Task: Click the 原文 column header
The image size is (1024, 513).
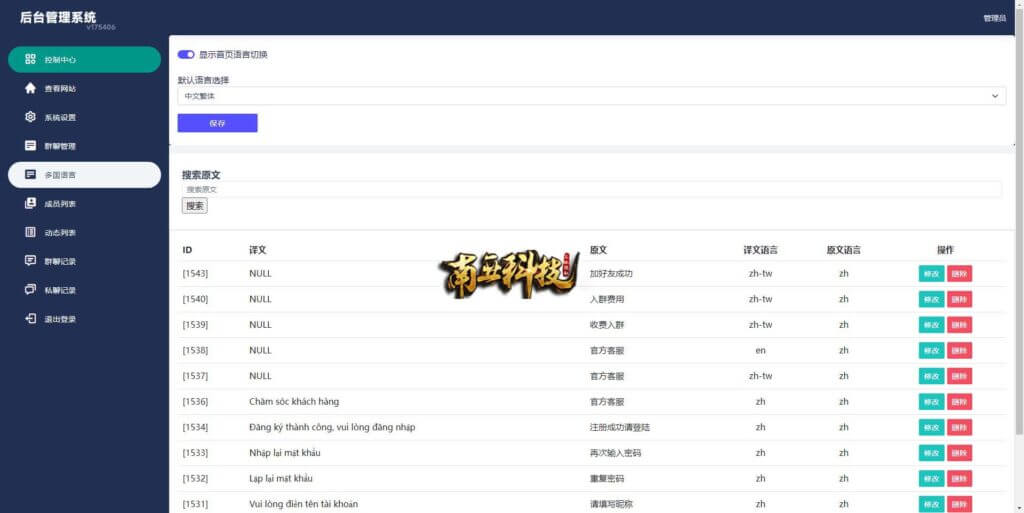Action: pos(598,250)
